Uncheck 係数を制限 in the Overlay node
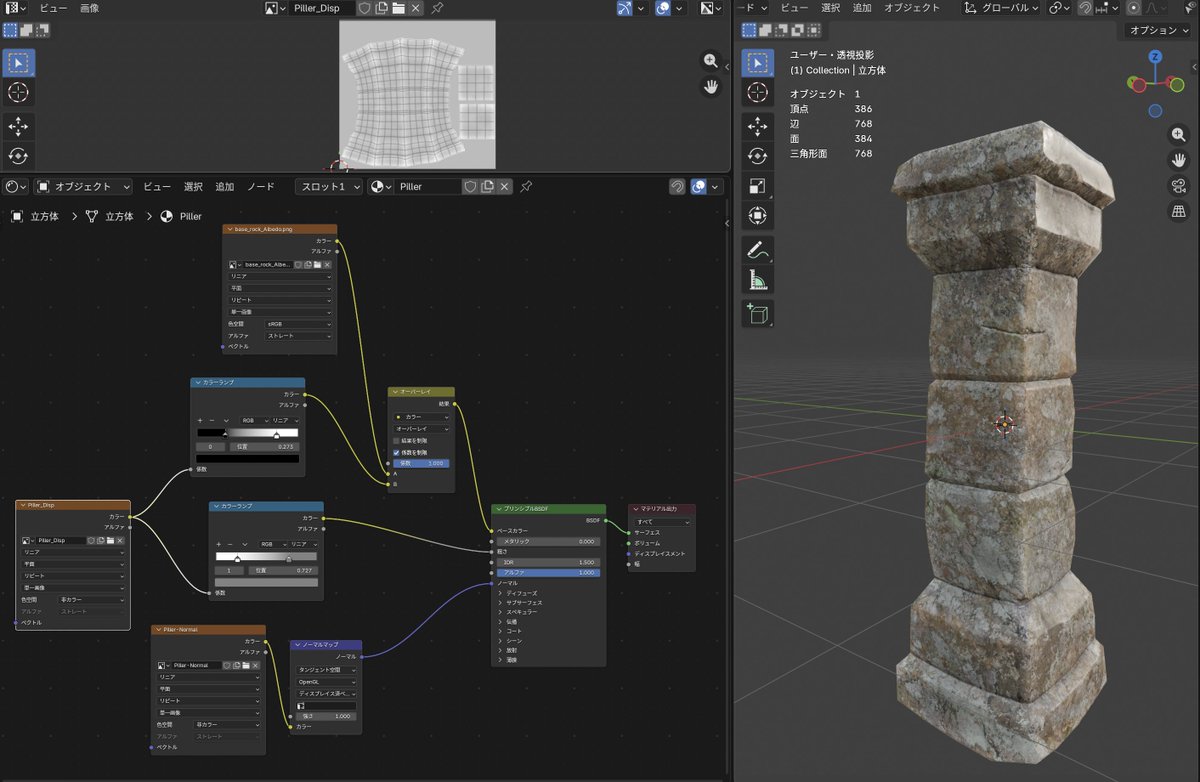Screen dimensions: 1200x782 tap(397, 452)
